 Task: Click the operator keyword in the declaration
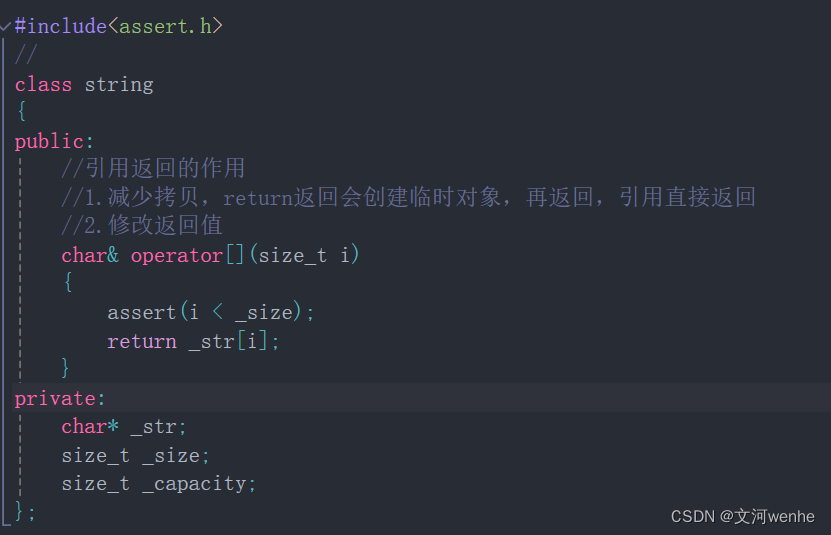point(177,255)
